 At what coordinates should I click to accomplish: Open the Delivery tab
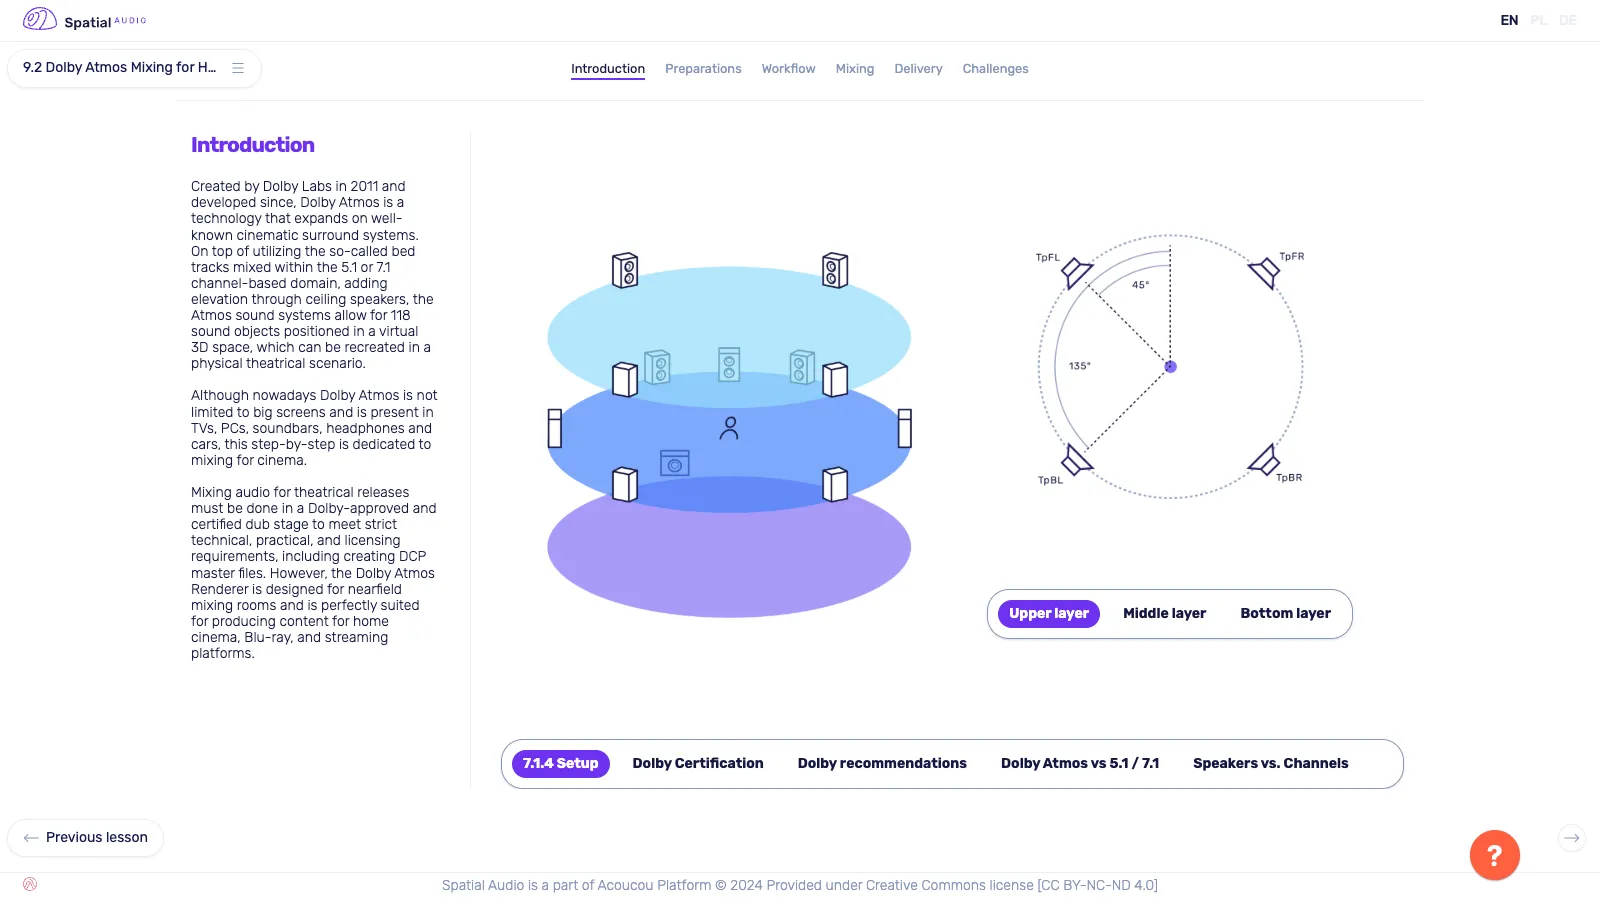pyautogui.click(x=918, y=69)
